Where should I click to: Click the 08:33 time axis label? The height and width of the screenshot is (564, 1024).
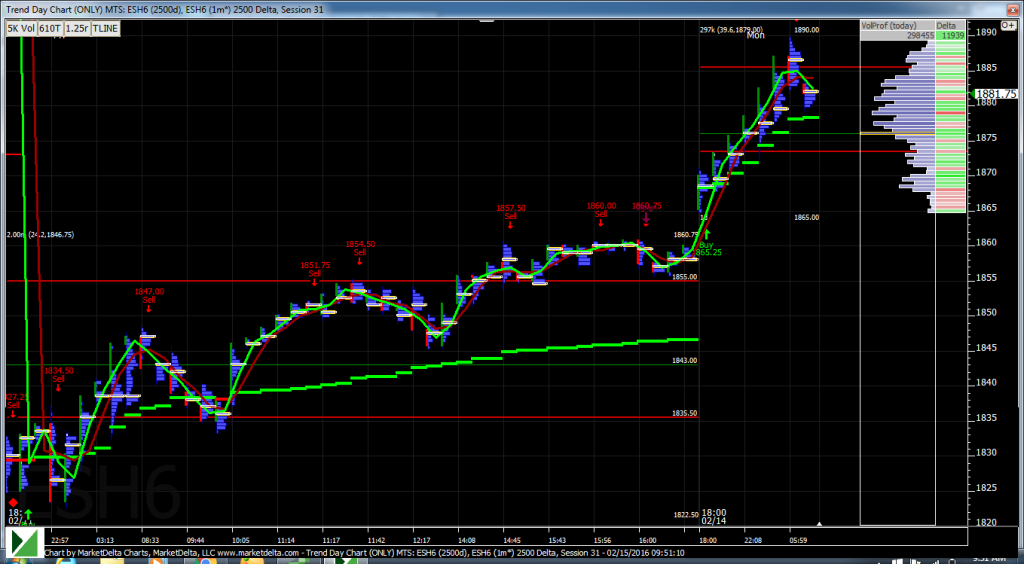point(151,540)
